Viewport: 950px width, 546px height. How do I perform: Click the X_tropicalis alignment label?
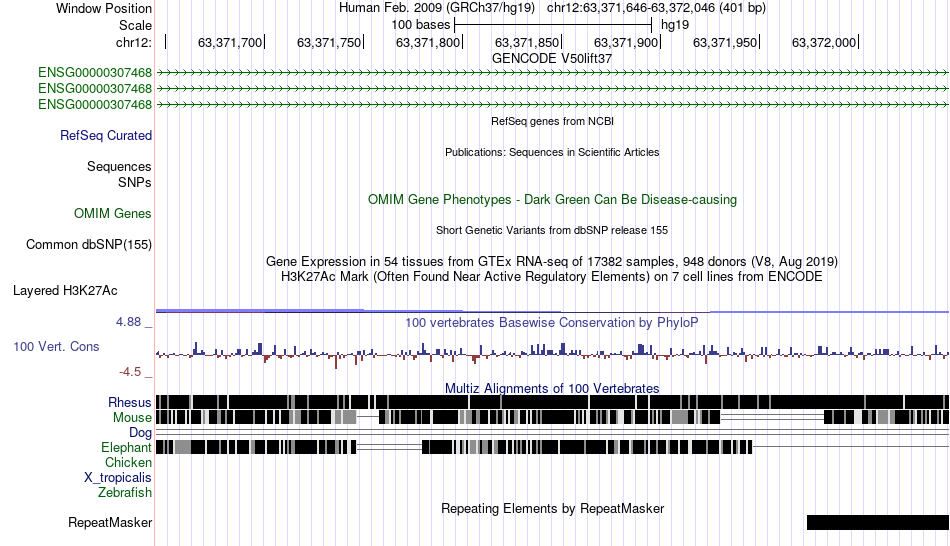118,478
